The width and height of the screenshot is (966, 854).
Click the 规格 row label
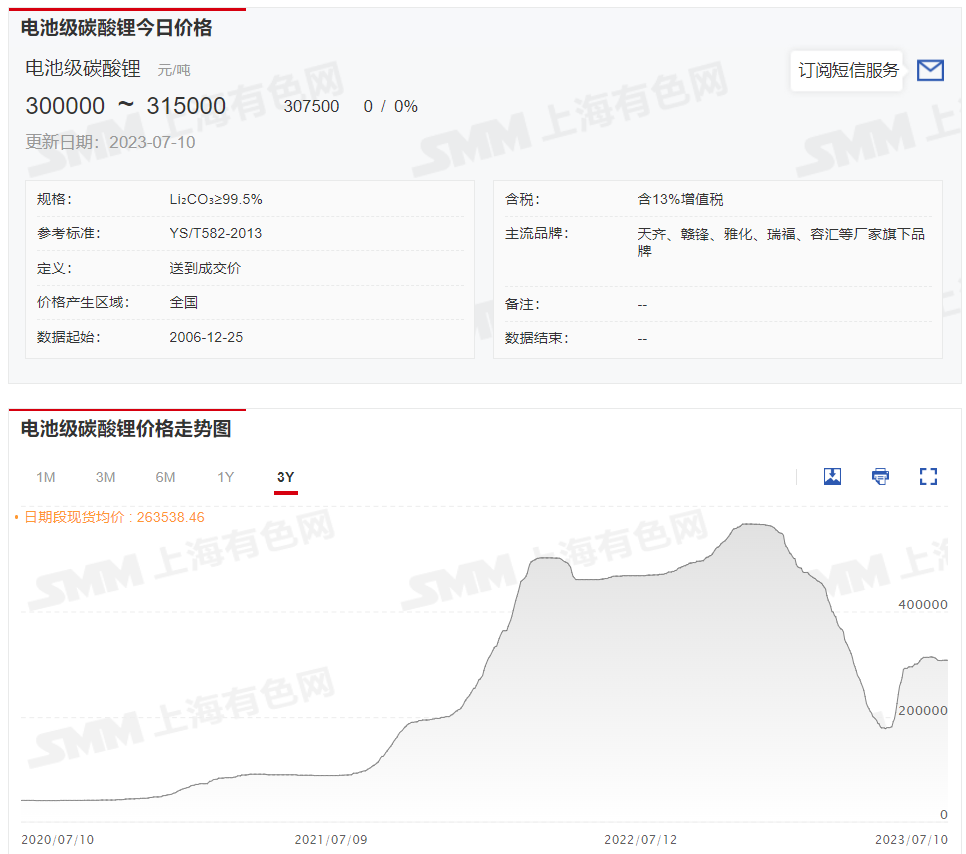[54, 200]
